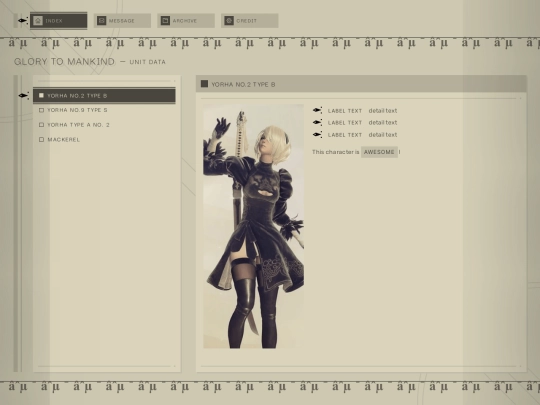Viewport: 540px width, 405px height.
Task: Click the UNIT DATA subtitle
Action: (x=147, y=62)
